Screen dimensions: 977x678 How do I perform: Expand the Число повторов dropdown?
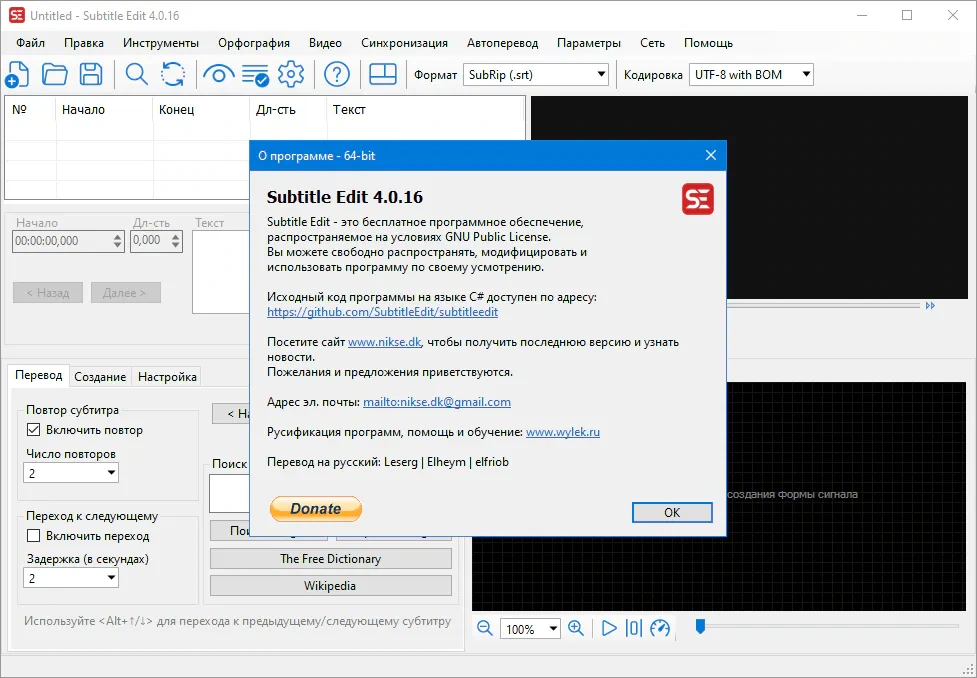click(71, 473)
